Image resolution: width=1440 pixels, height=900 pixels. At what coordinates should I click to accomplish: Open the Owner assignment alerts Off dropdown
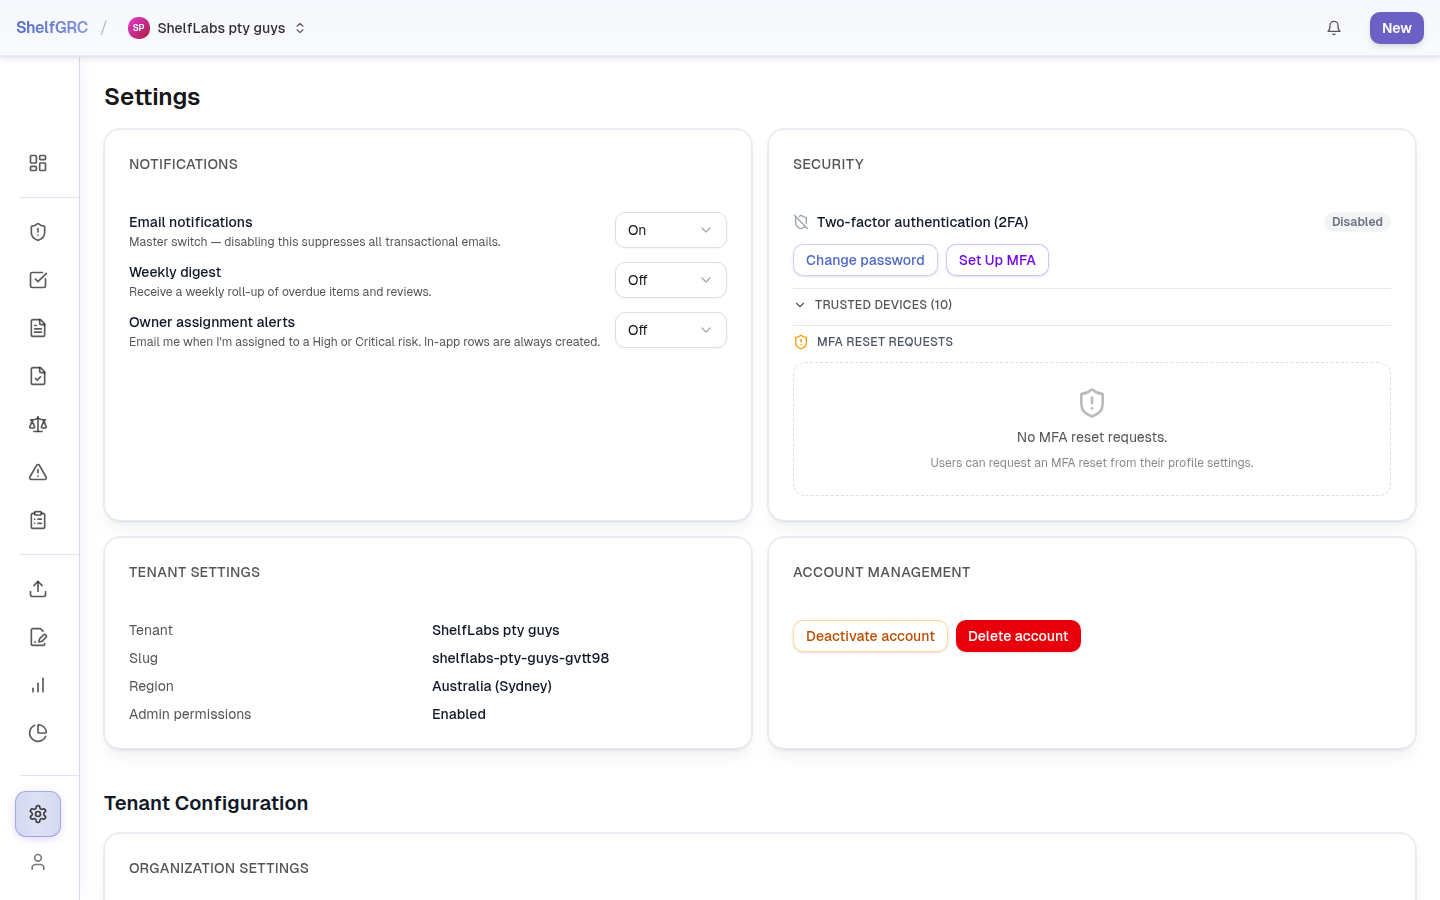[x=671, y=330]
